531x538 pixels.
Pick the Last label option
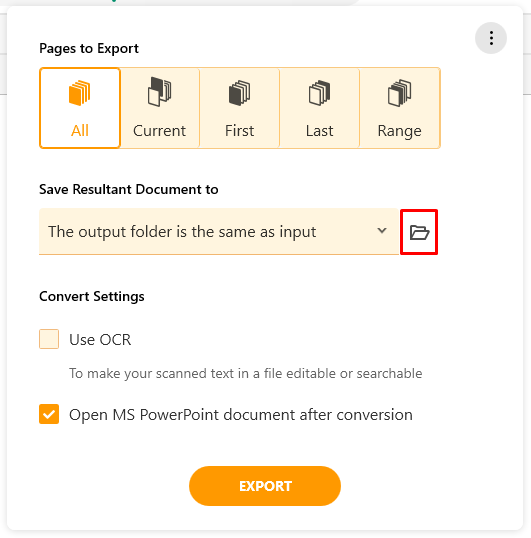[x=319, y=131]
